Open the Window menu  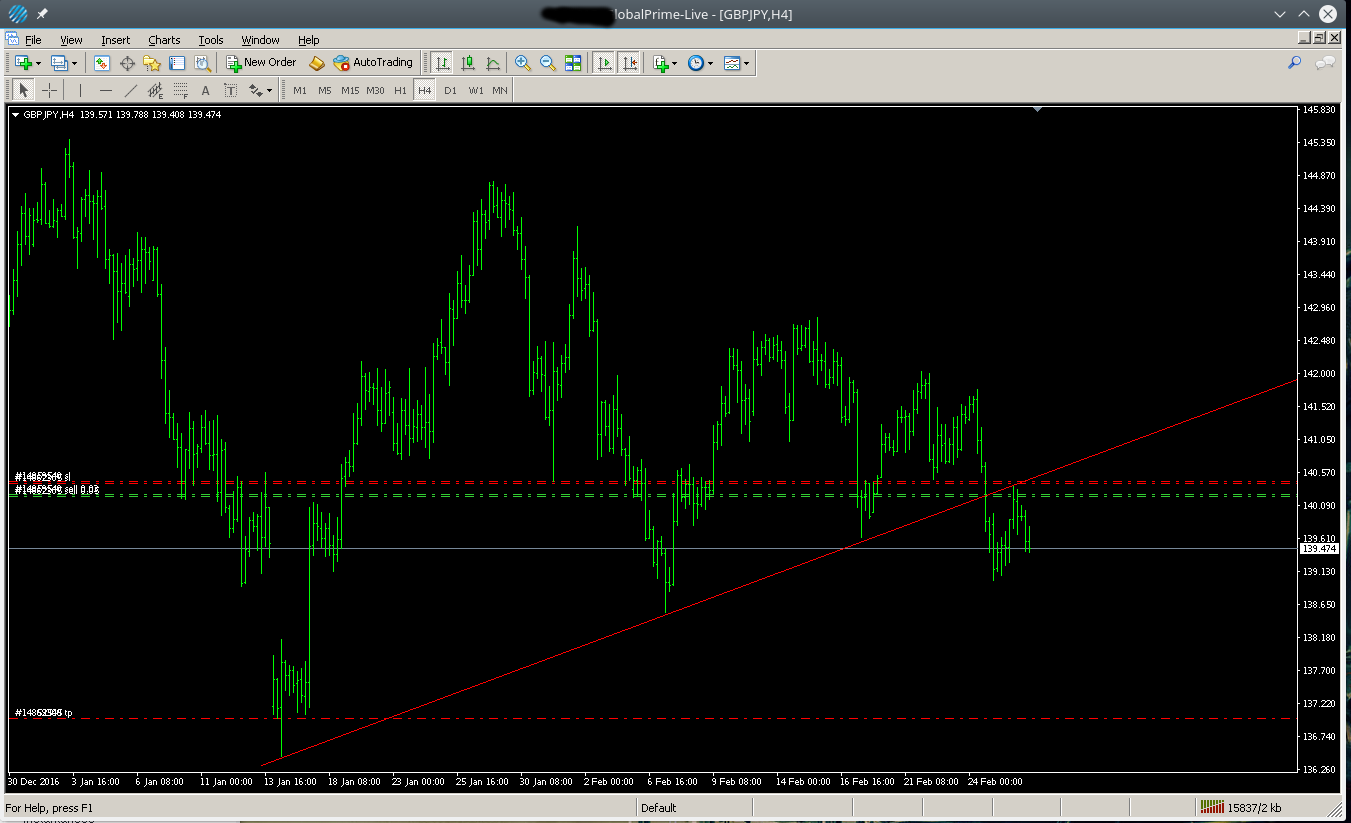point(261,40)
